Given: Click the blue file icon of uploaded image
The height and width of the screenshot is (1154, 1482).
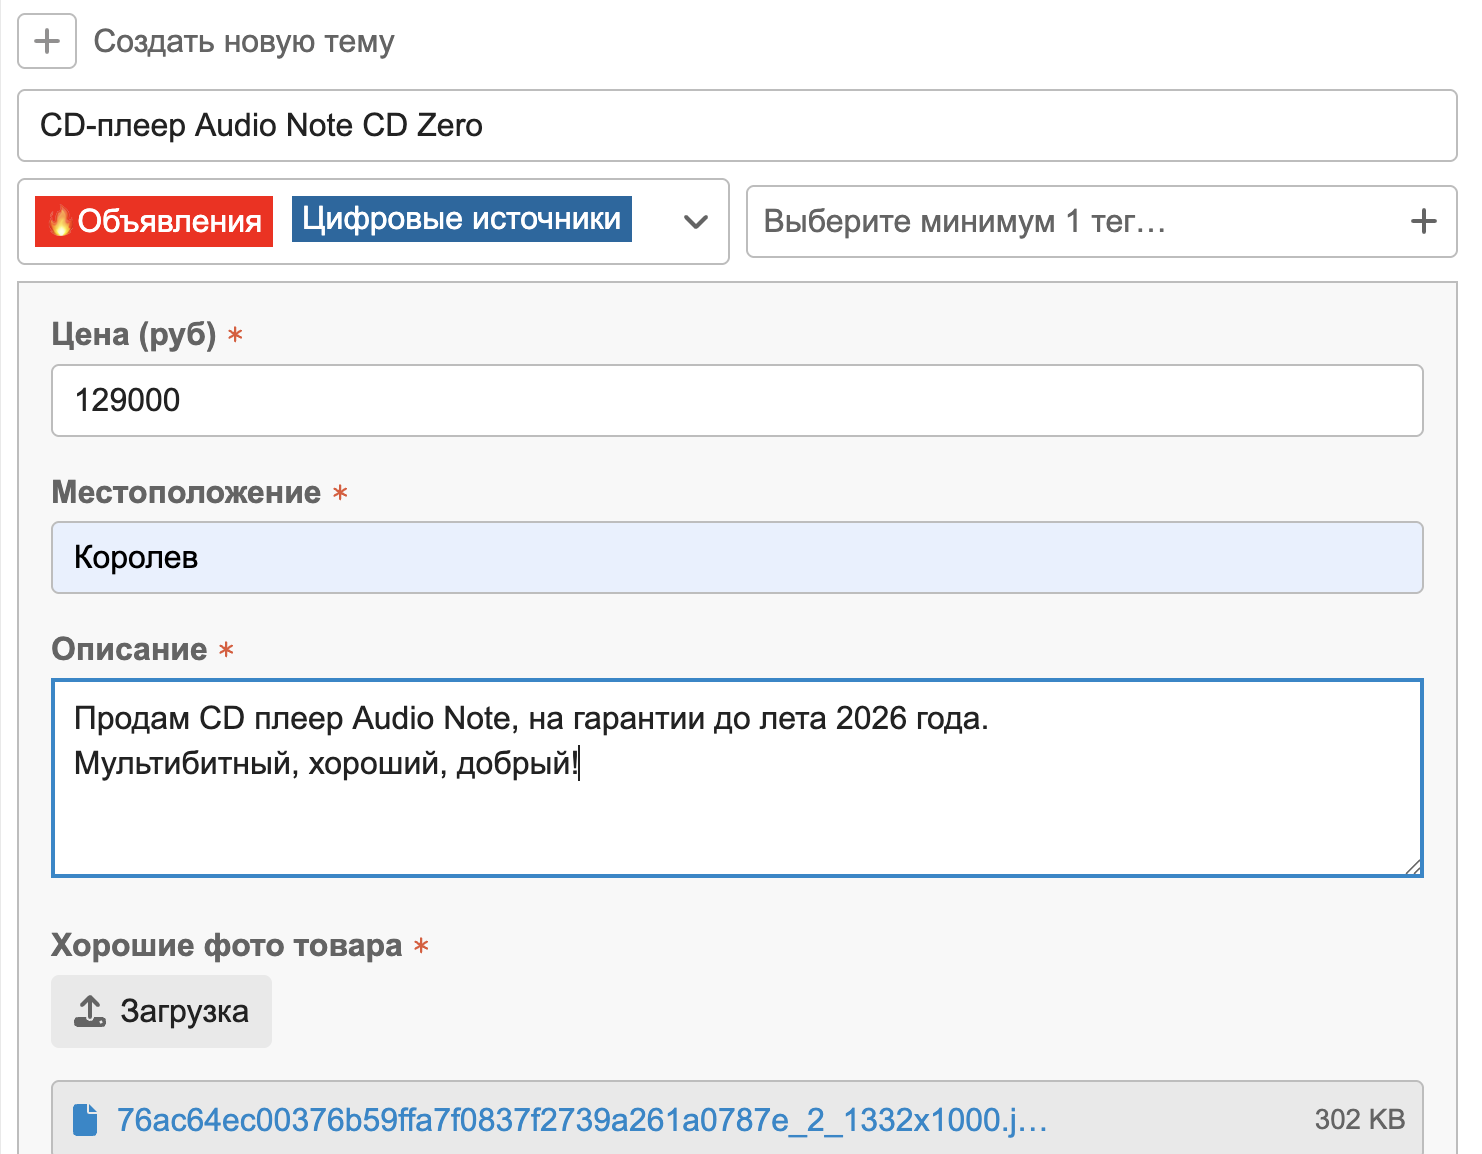Looking at the screenshot, I should [x=86, y=1120].
